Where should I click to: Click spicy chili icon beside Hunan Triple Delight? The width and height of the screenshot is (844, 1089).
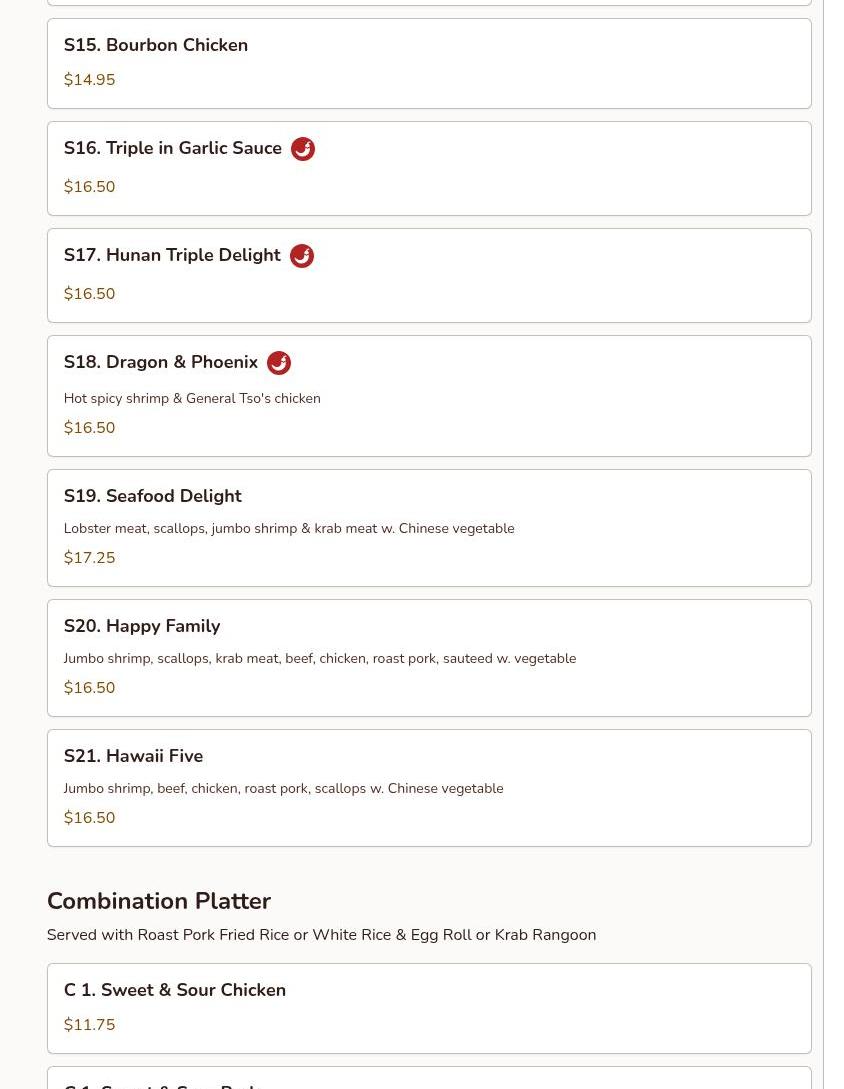[301, 256]
